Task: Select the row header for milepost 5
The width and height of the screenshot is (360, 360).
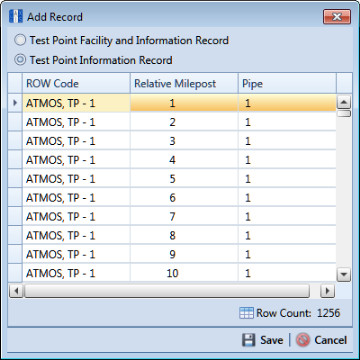Action: (x=15, y=179)
